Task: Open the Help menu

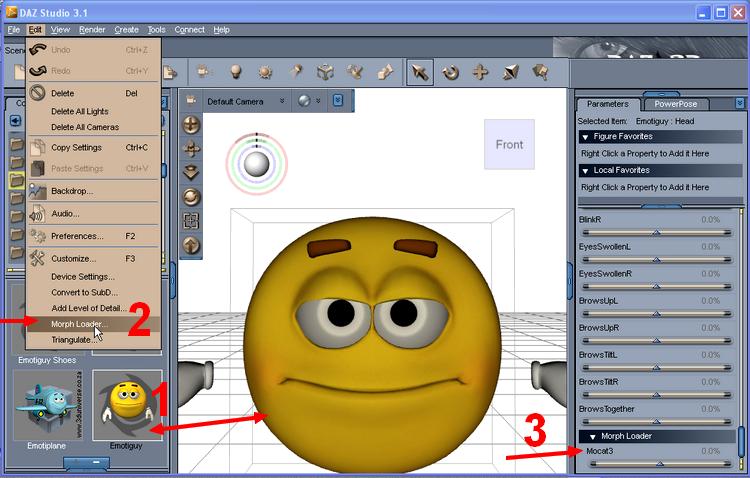Action: 221,30
